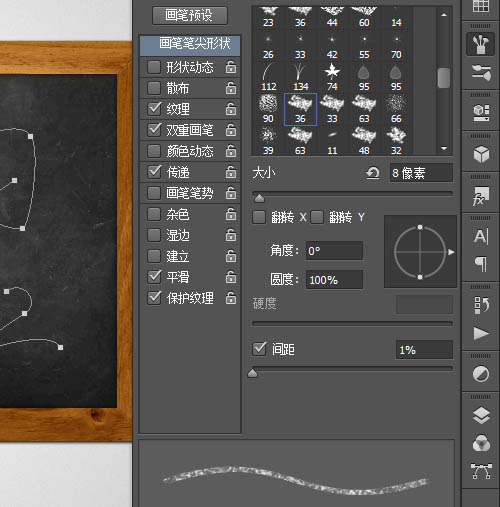Open the 双重画笔 settings label
The width and height of the screenshot is (500, 507).
coord(190,130)
